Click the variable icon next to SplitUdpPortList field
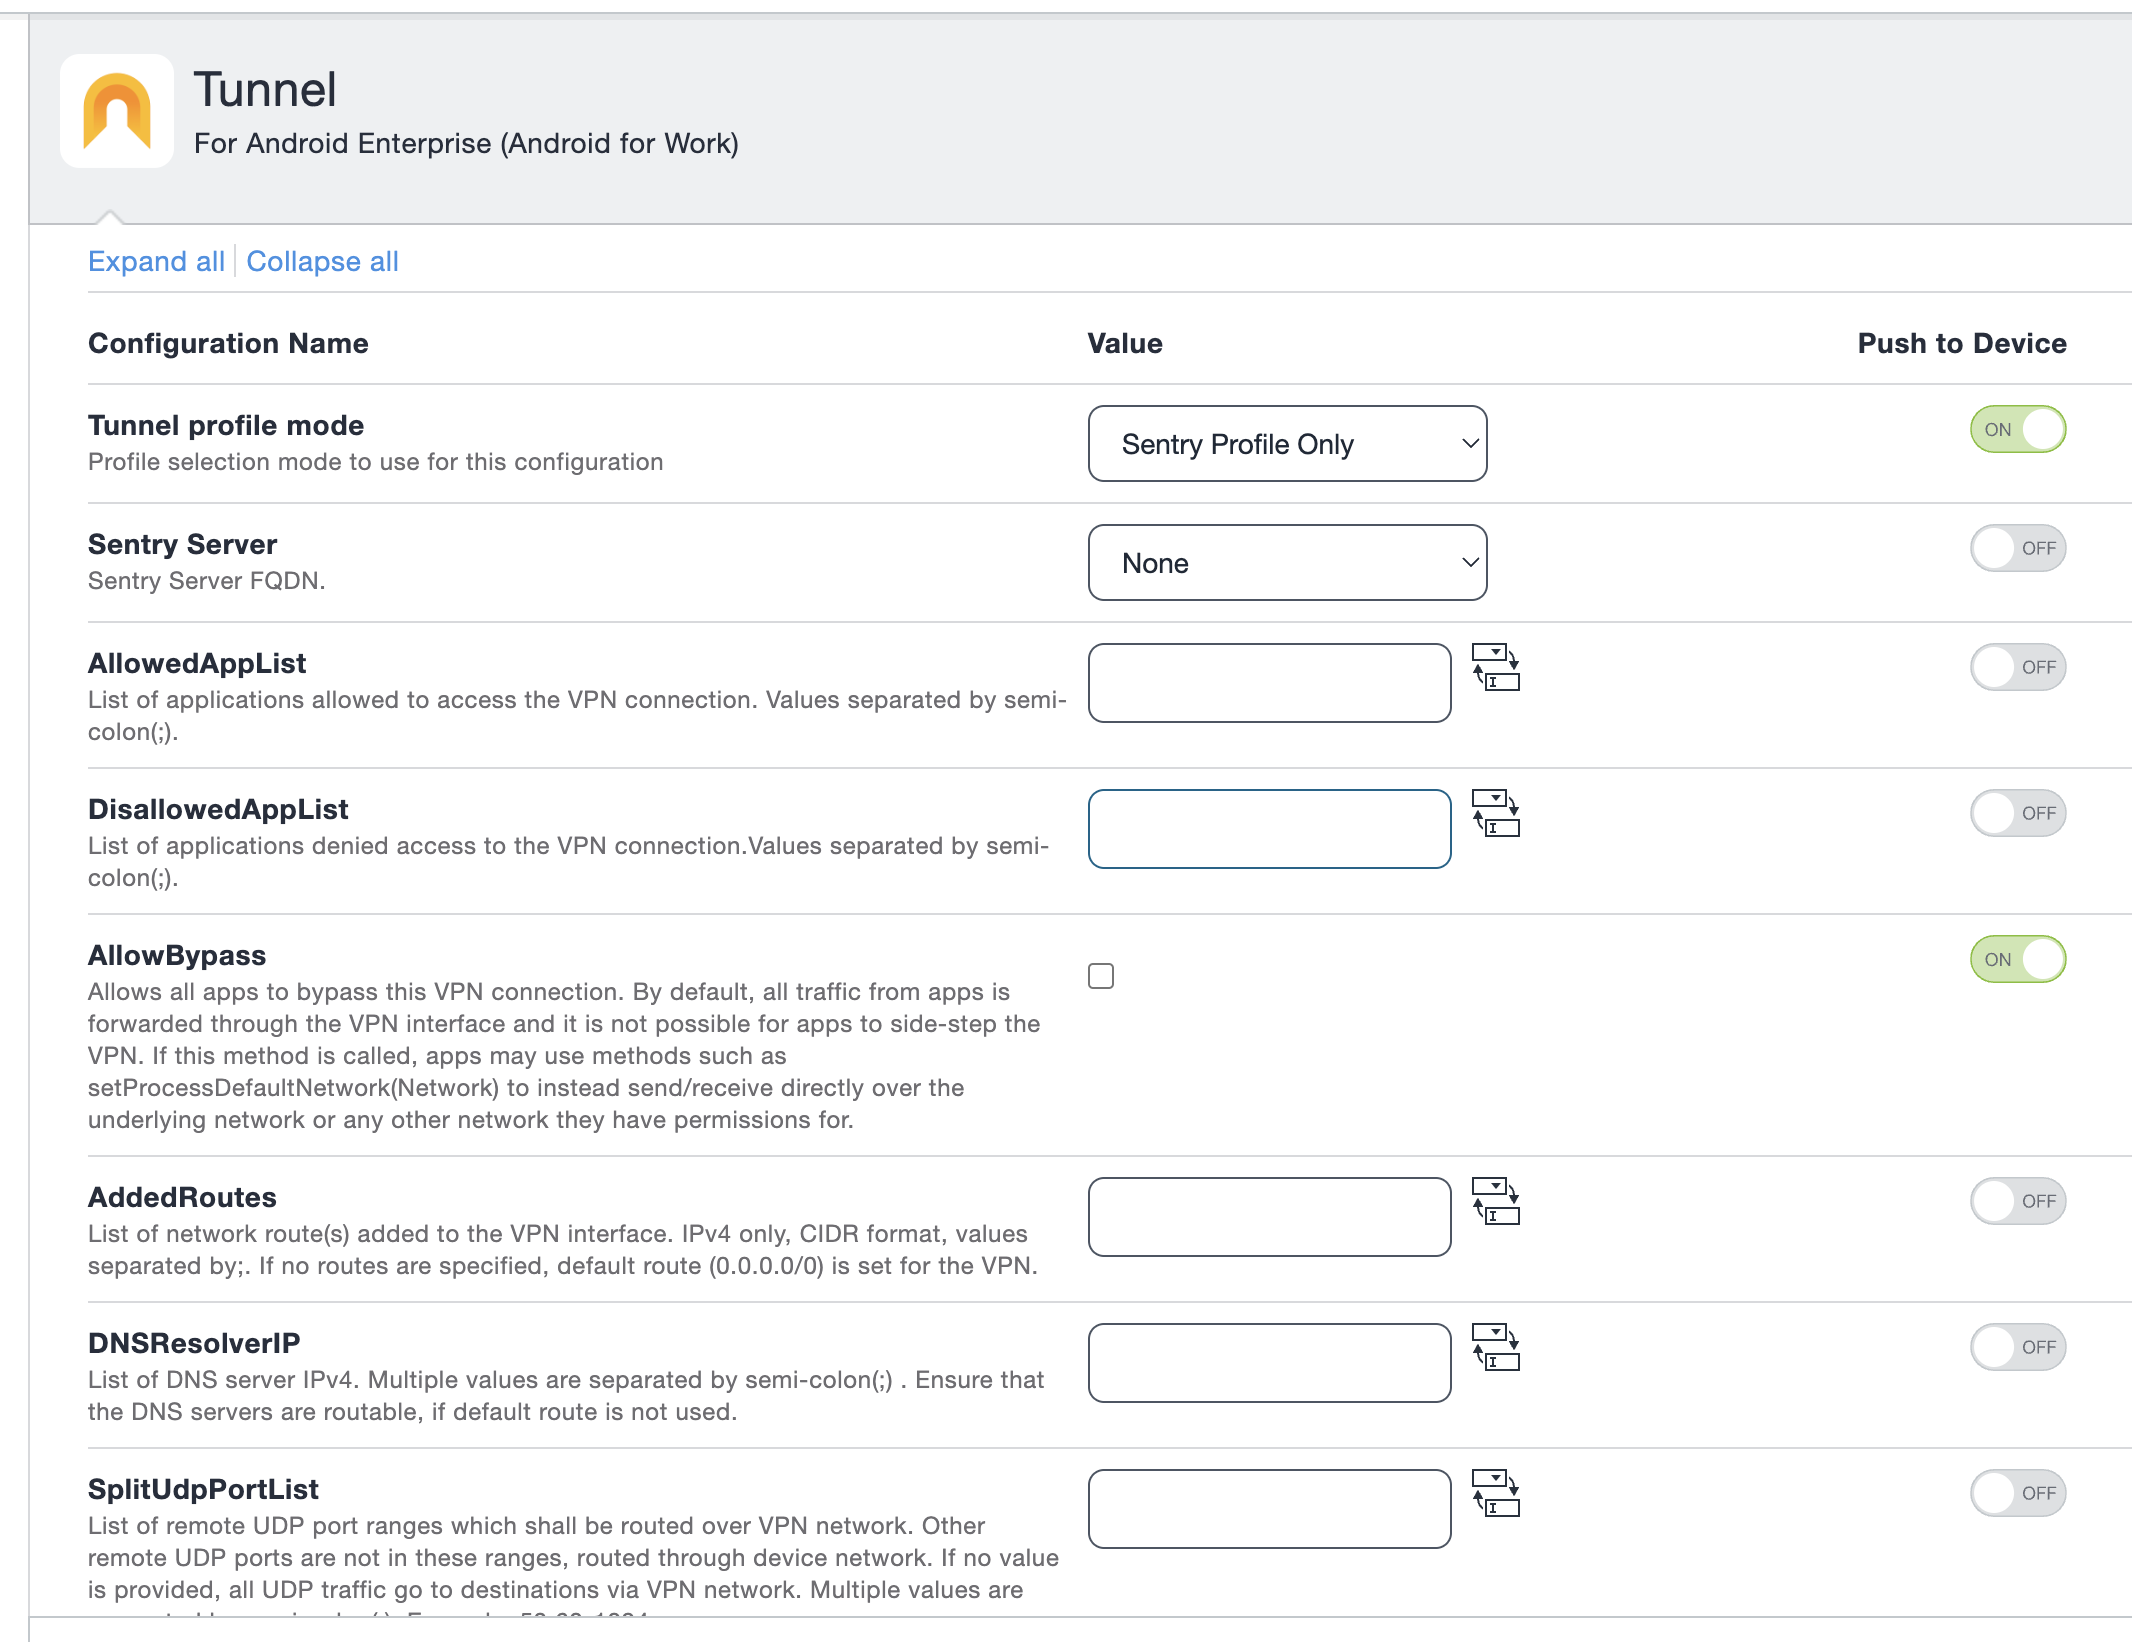Screen dimensions: 2132x1642 click(x=1495, y=1495)
